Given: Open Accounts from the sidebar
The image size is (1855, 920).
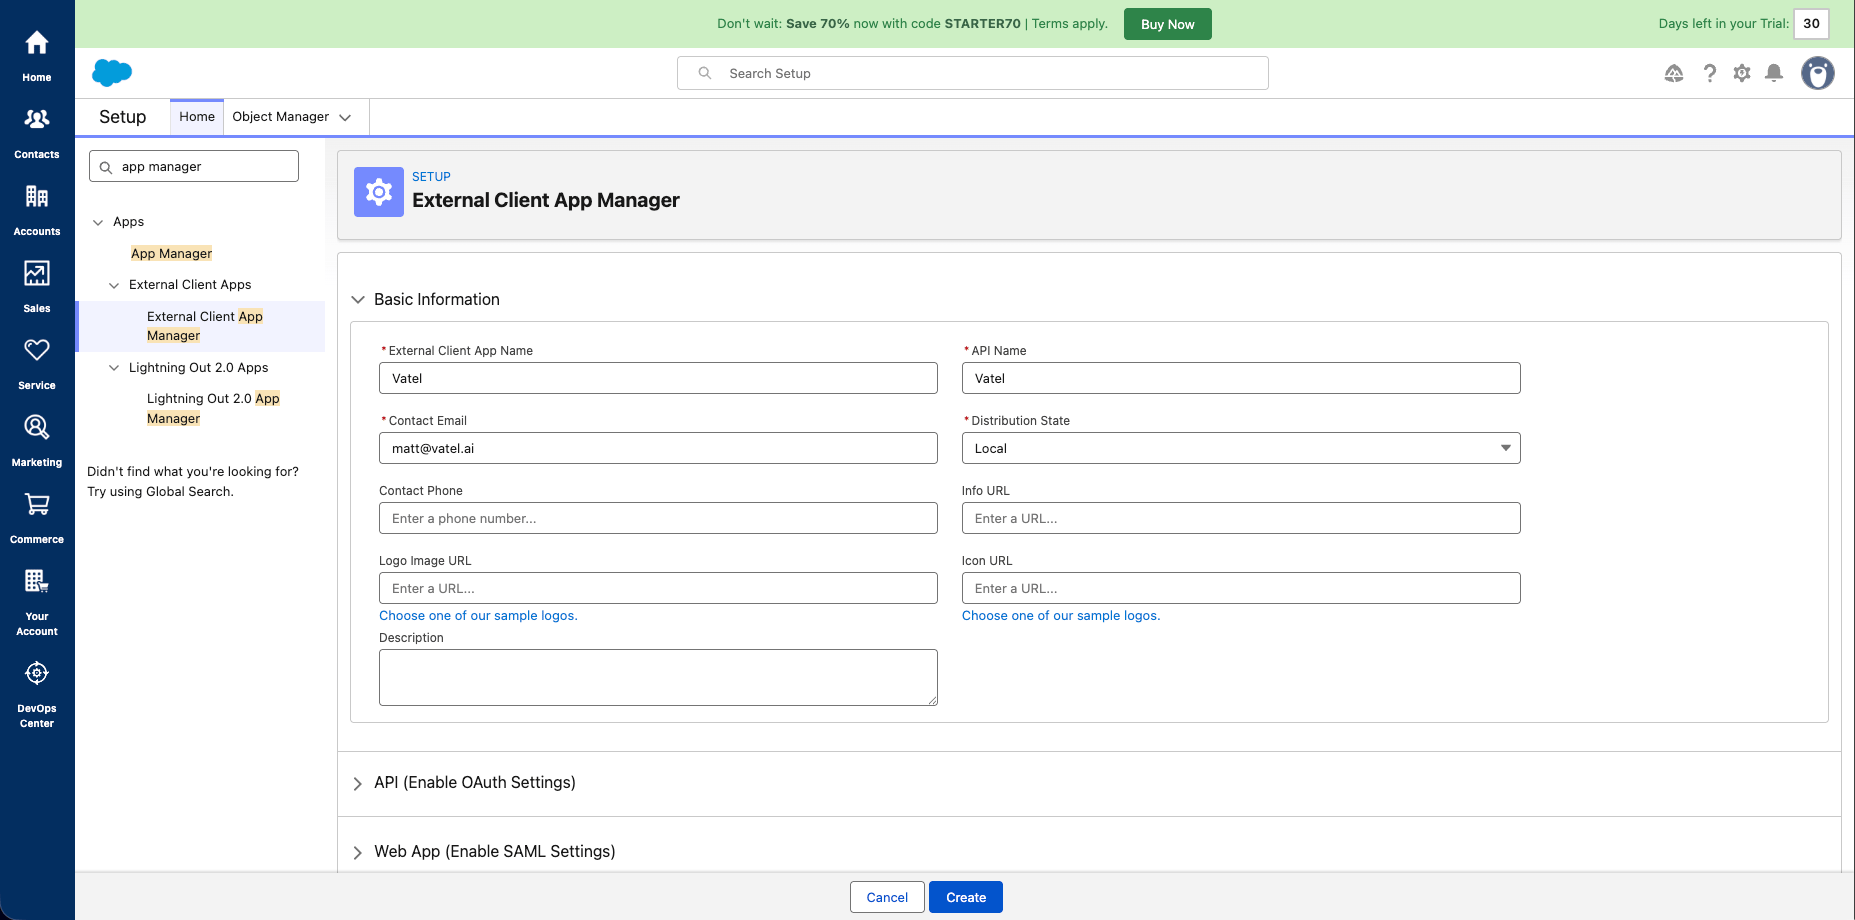Looking at the screenshot, I should pyautogui.click(x=37, y=209).
